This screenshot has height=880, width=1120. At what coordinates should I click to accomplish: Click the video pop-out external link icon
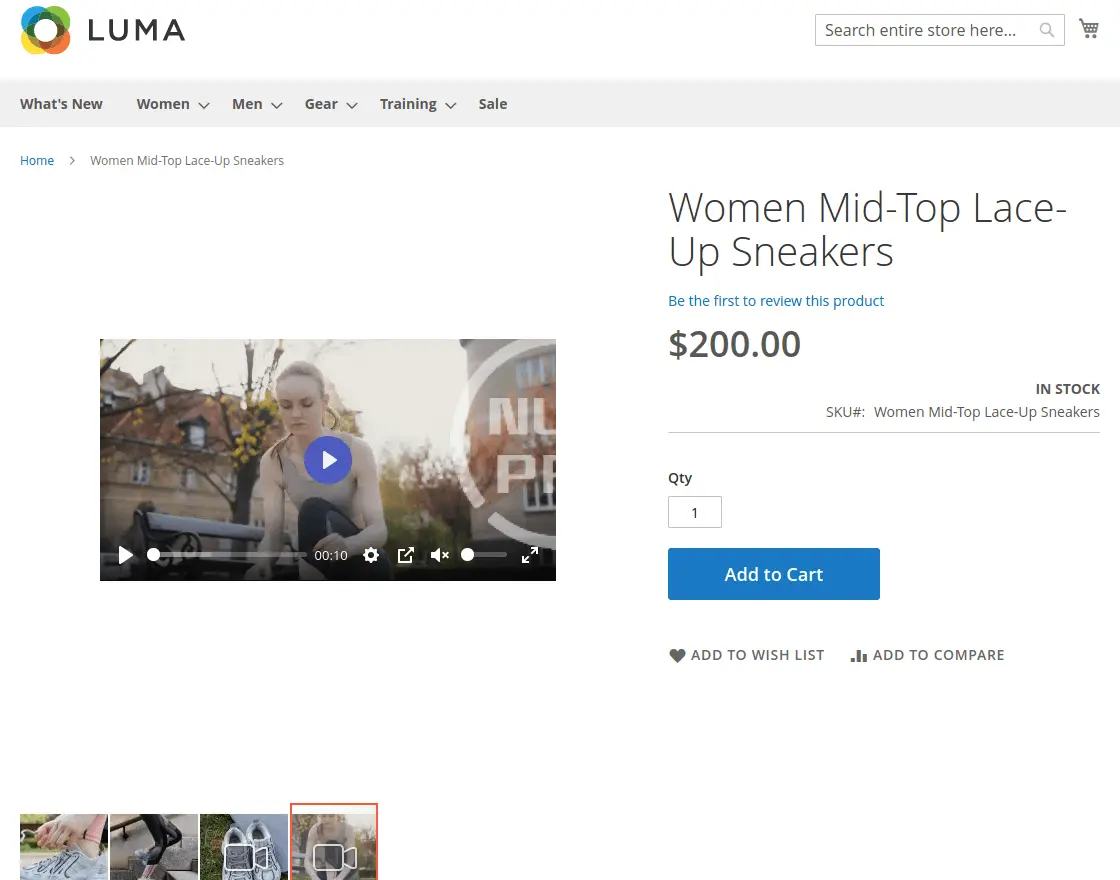[x=405, y=555]
